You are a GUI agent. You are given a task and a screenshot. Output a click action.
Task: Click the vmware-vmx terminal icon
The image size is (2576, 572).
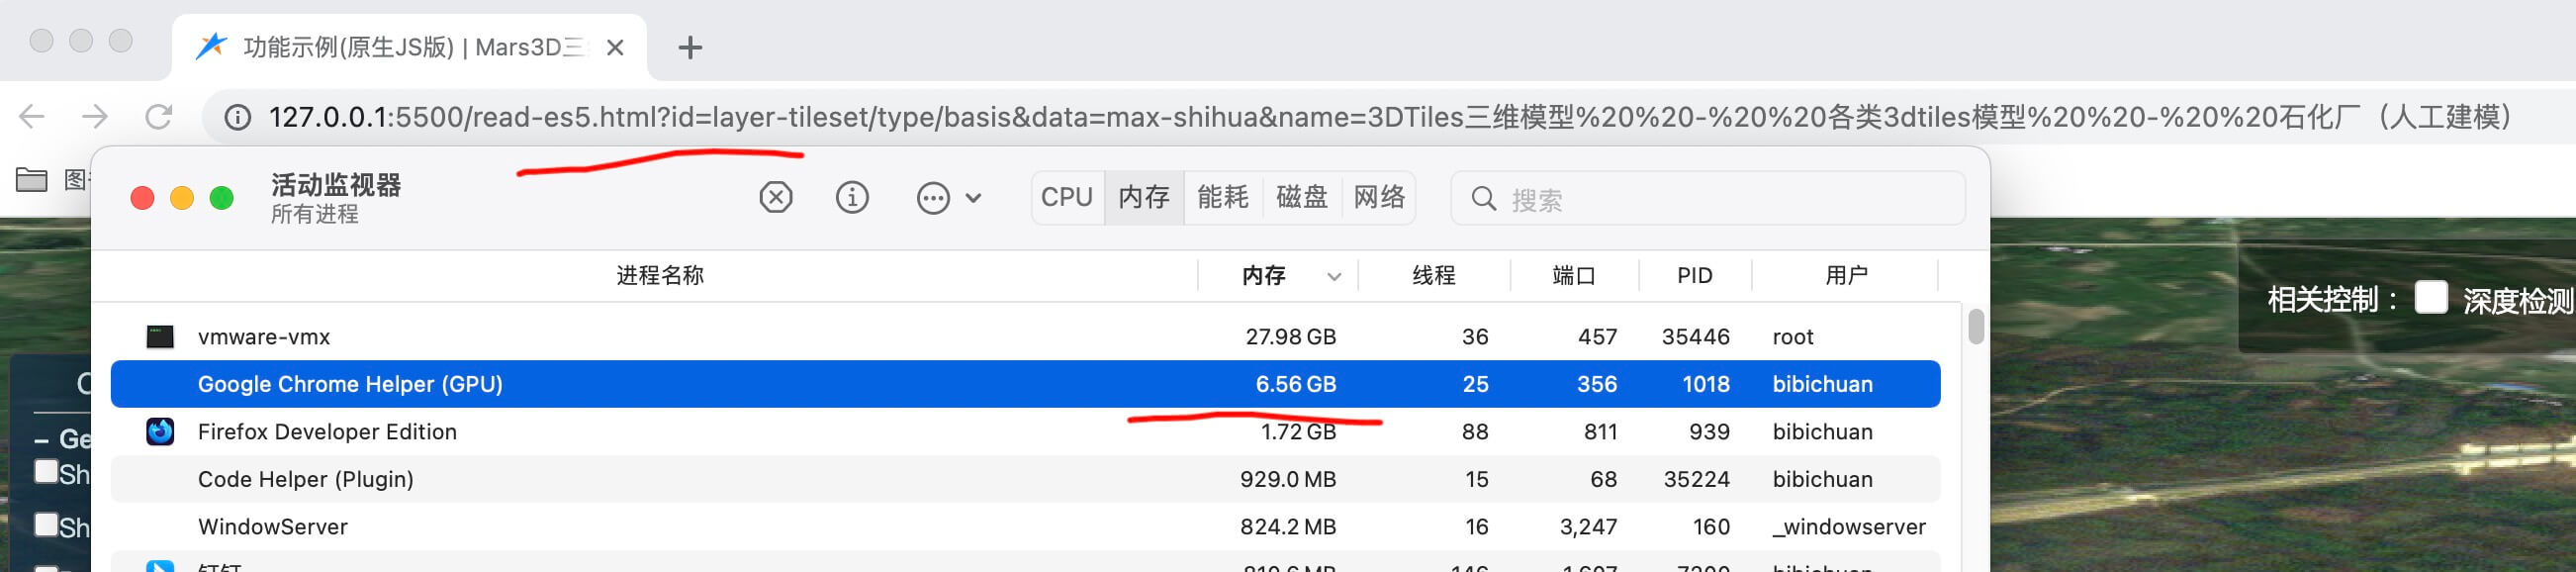[x=160, y=337]
